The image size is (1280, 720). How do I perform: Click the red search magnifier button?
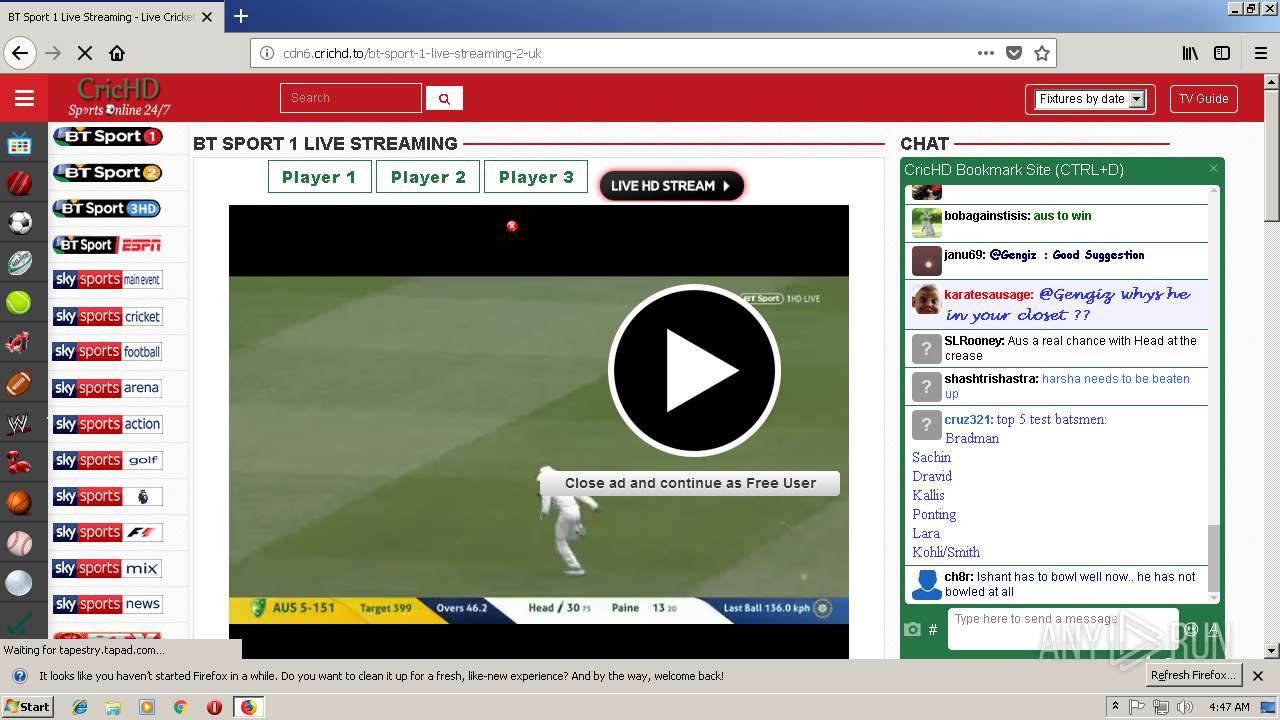click(444, 98)
